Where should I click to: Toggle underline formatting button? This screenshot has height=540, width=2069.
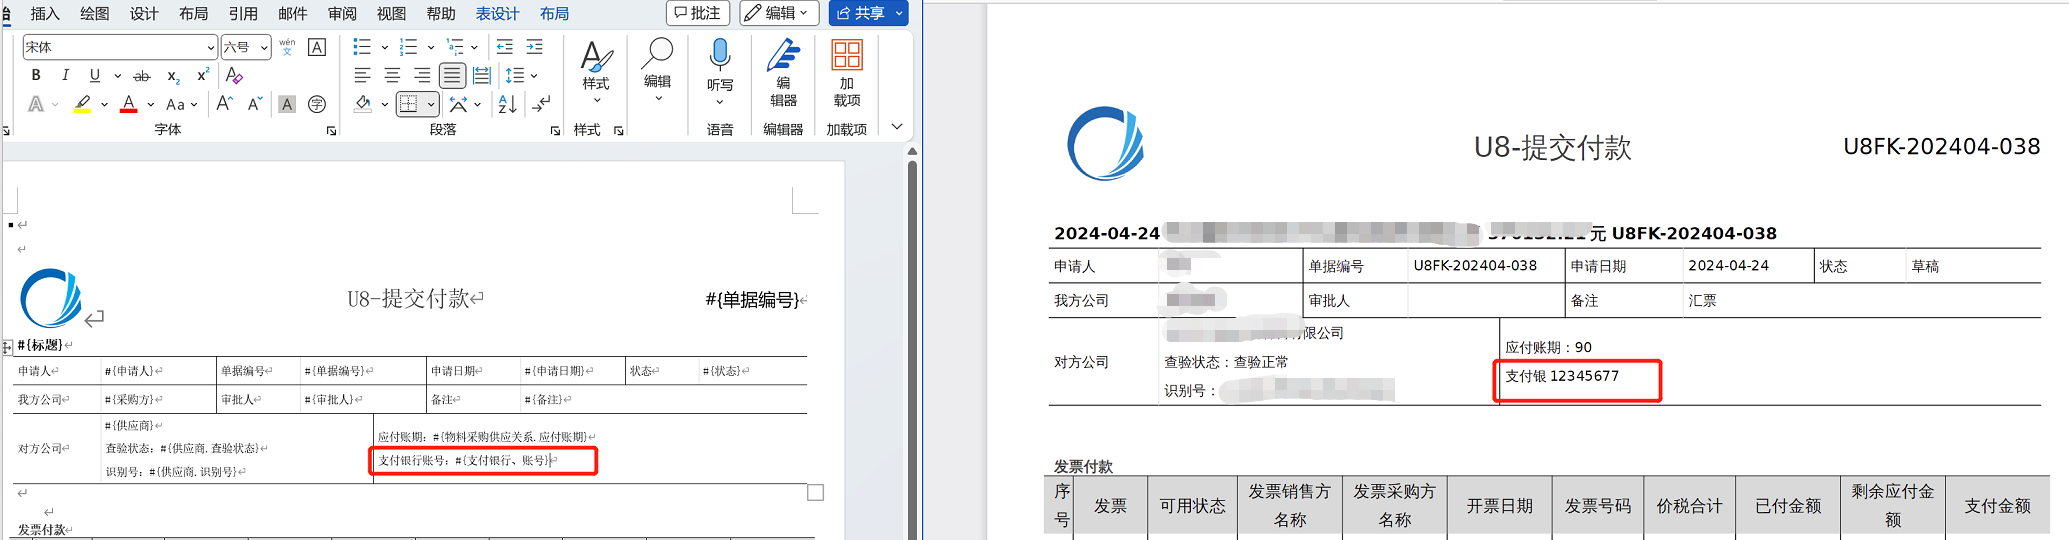click(95, 75)
